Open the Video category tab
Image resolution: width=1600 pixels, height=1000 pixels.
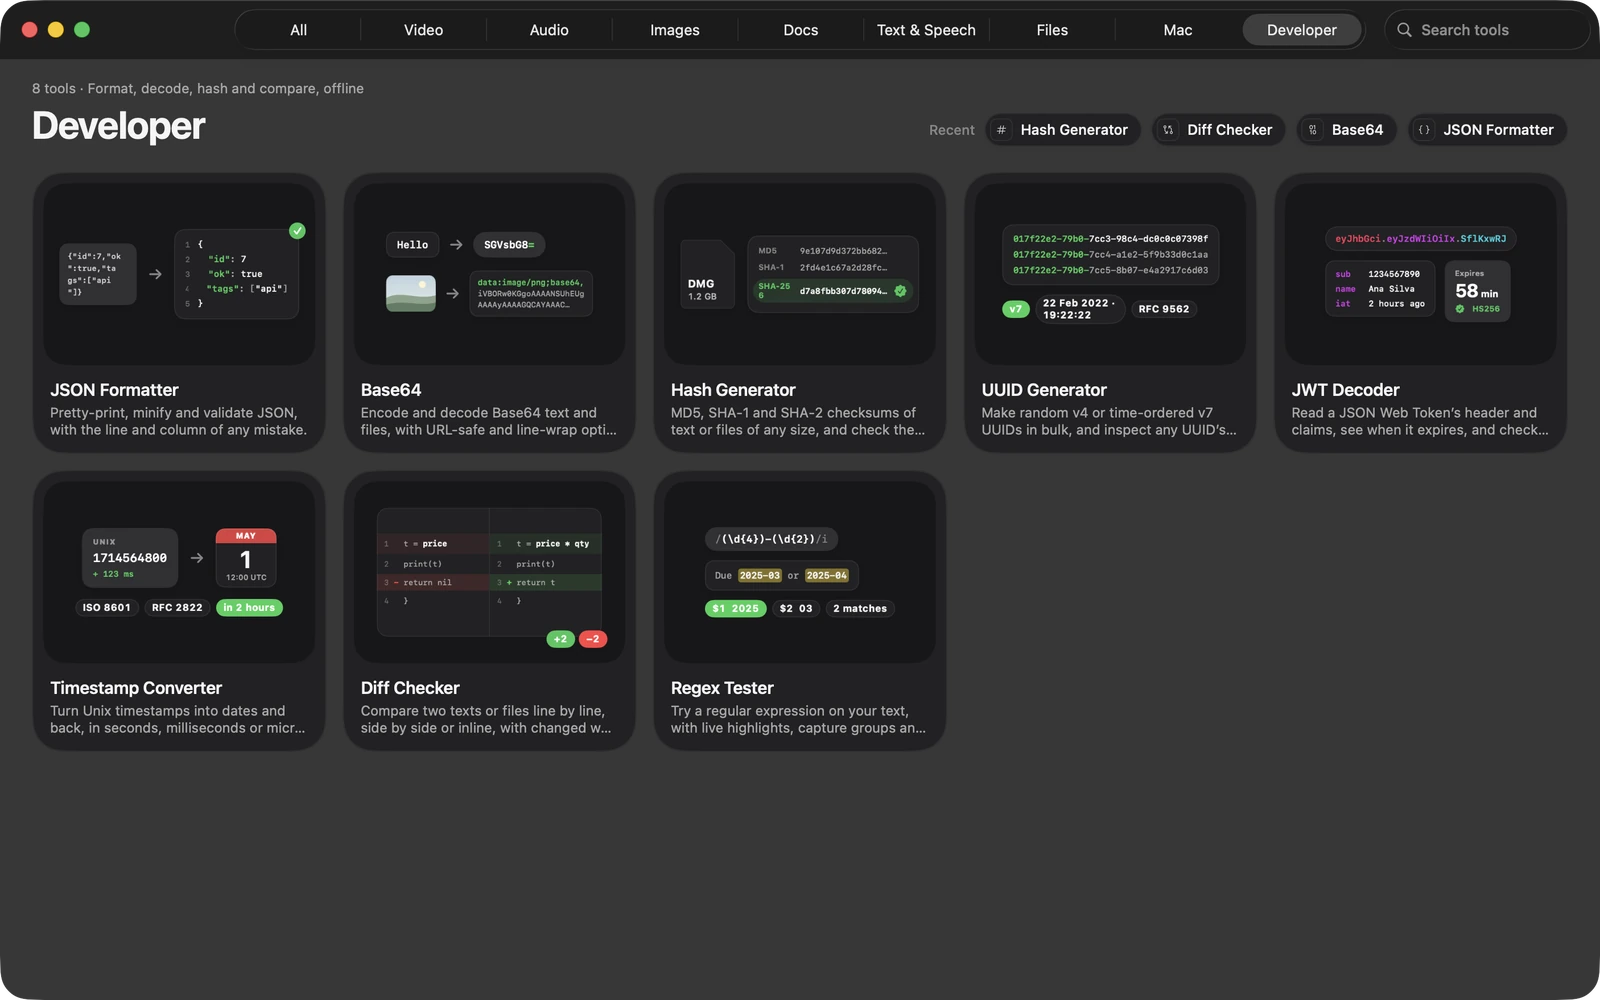[x=423, y=30]
